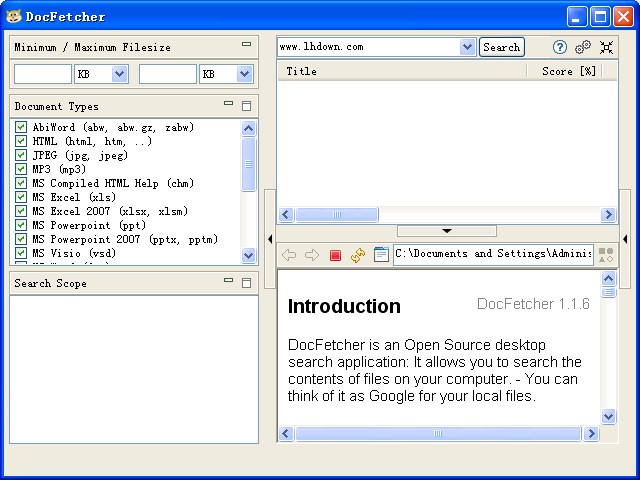Uncheck MP3 document type

point(21,169)
